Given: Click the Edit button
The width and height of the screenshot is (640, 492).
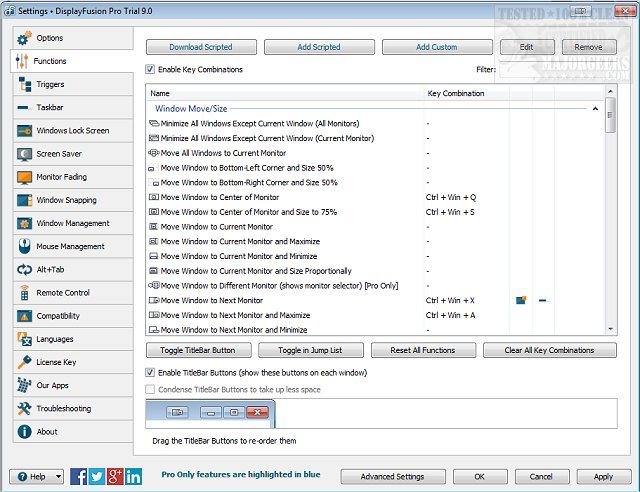Looking at the screenshot, I should tap(527, 47).
